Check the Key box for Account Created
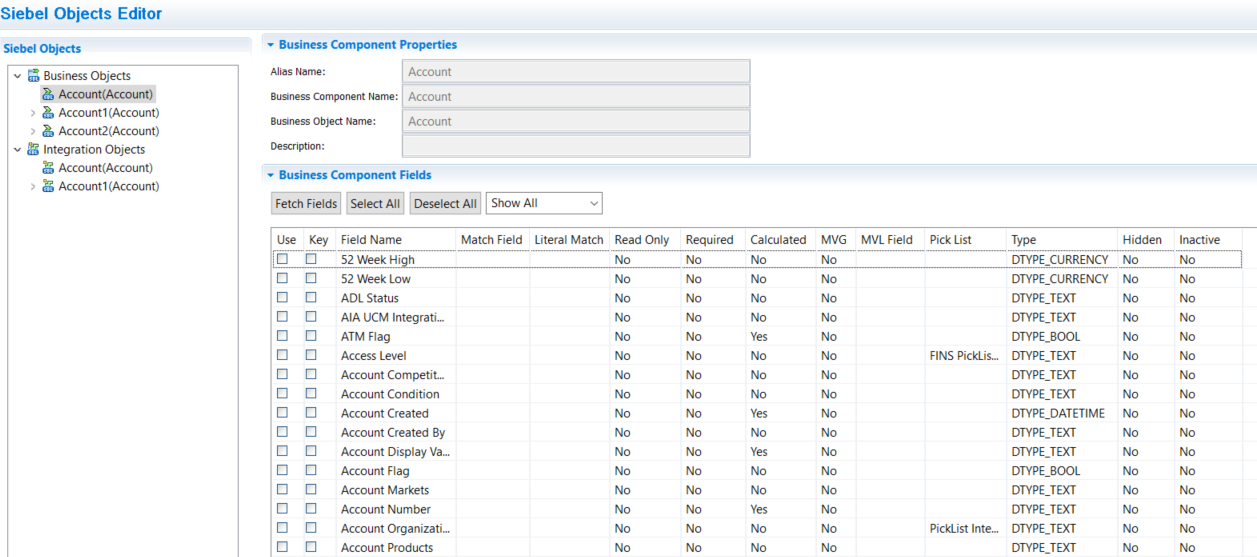The image size is (1257, 557). coord(311,412)
